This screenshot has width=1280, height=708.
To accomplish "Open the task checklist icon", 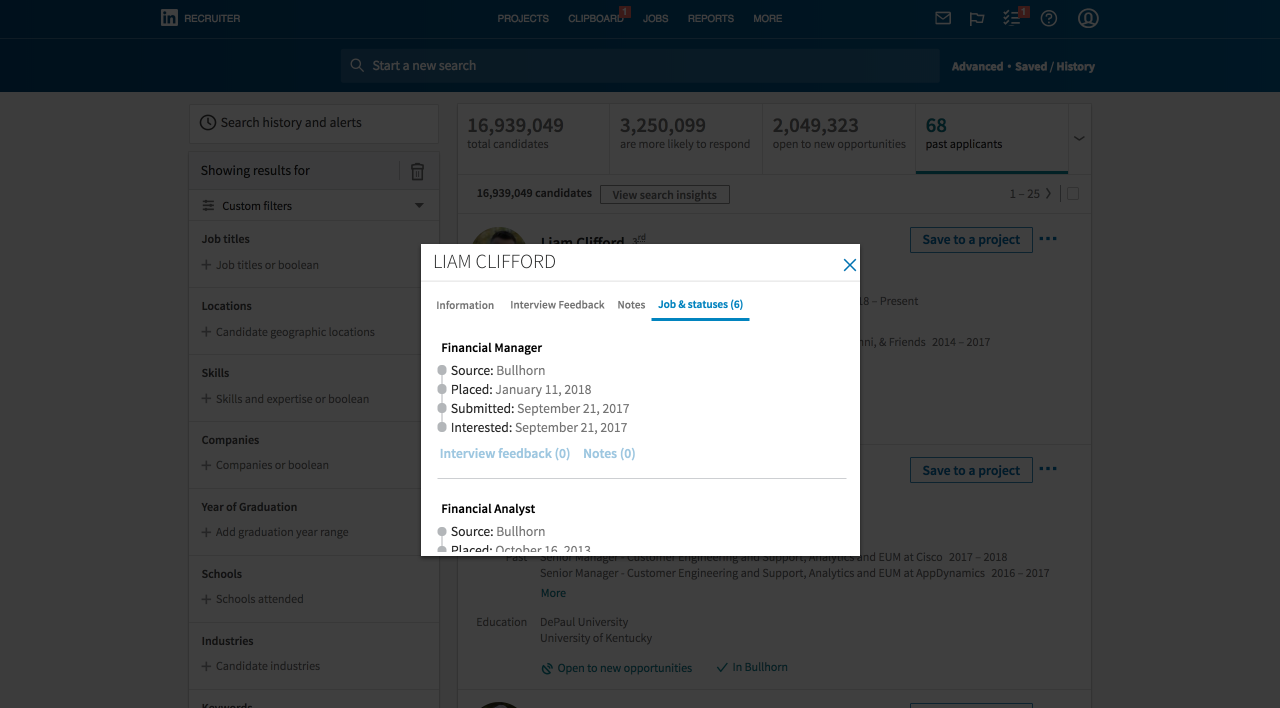I will point(1012,18).
